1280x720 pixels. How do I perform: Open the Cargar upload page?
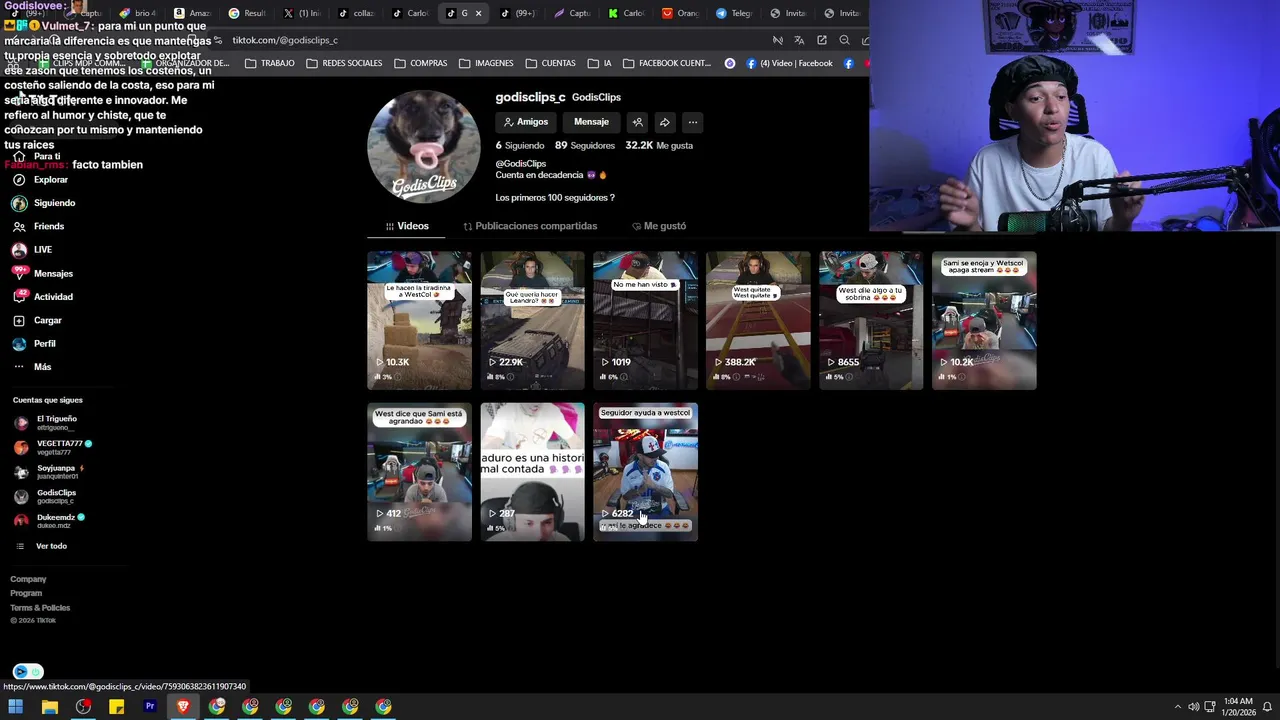(x=38, y=321)
